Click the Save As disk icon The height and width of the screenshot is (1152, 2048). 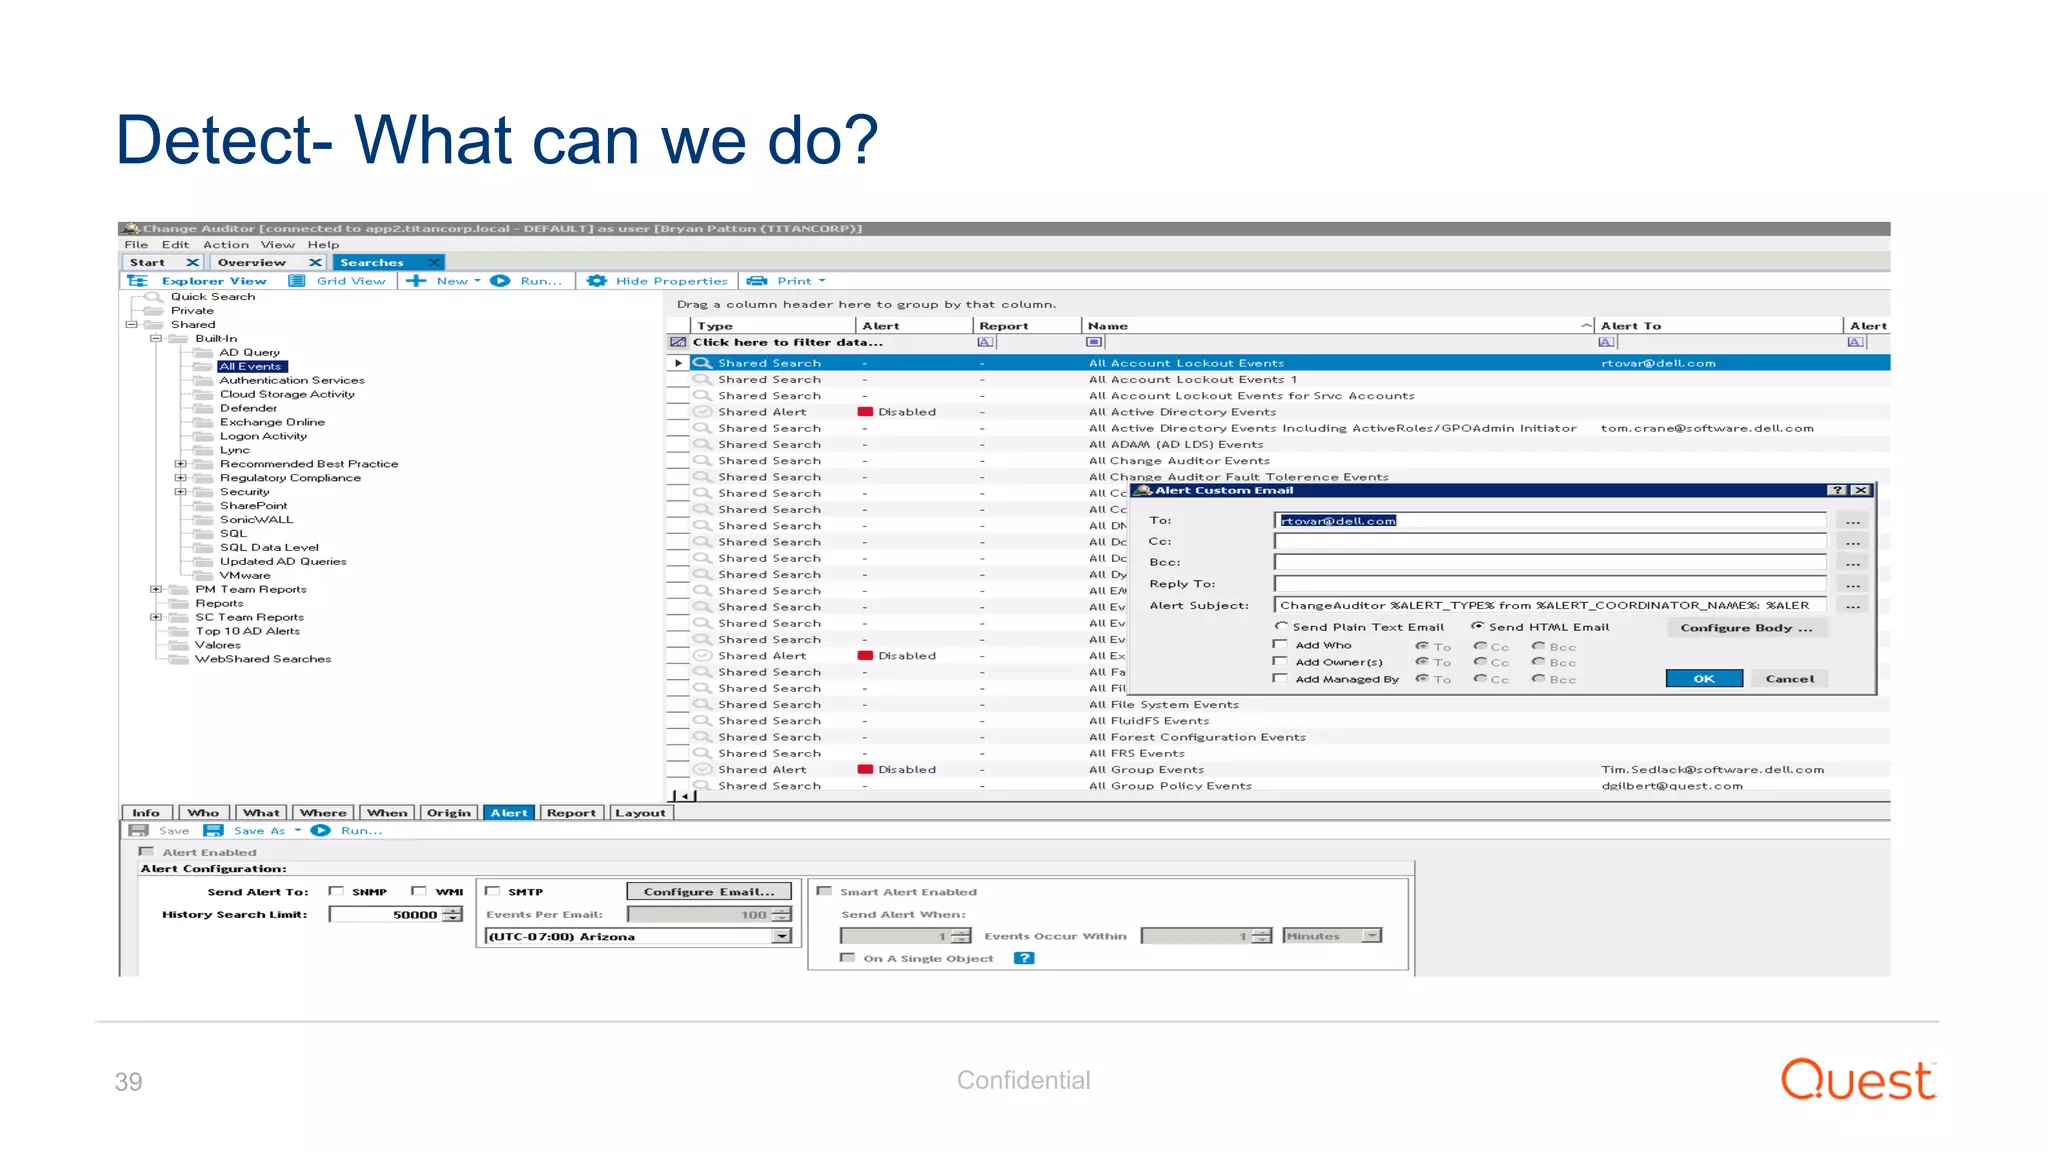tap(213, 830)
